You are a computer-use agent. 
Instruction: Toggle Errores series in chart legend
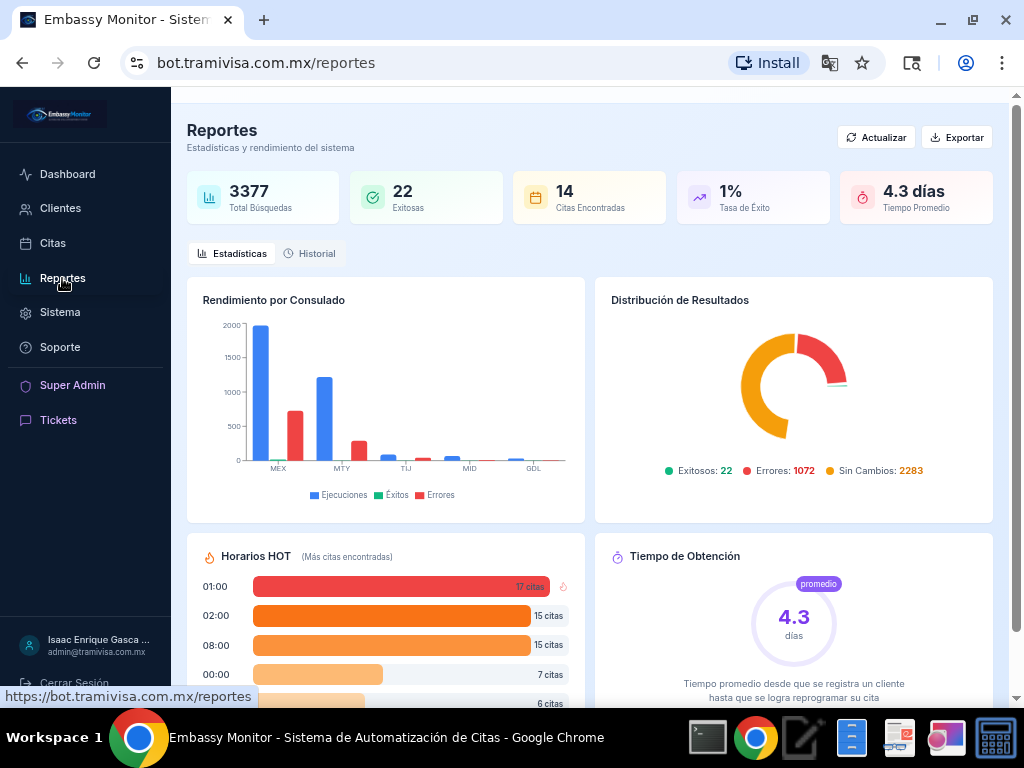[x=434, y=495]
